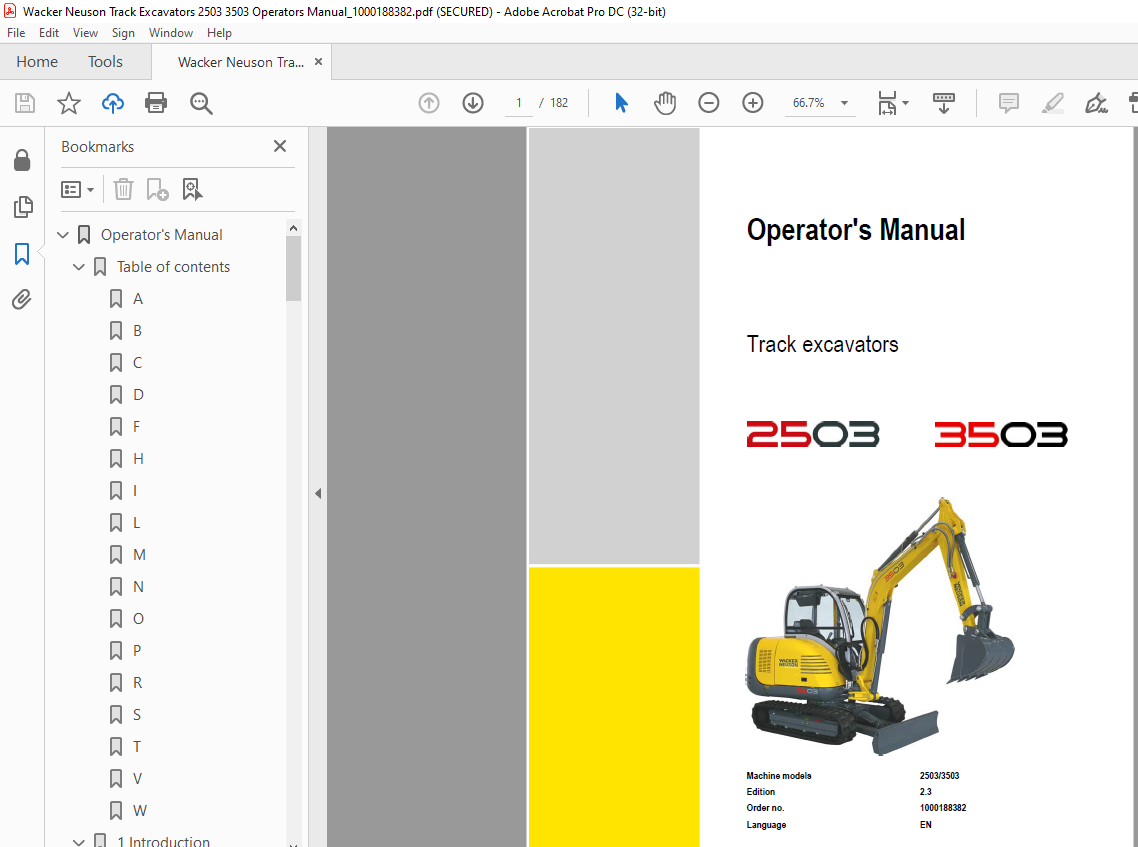Upload to cloud with the cloud icon
The height and width of the screenshot is (847, 1138).
112,103
